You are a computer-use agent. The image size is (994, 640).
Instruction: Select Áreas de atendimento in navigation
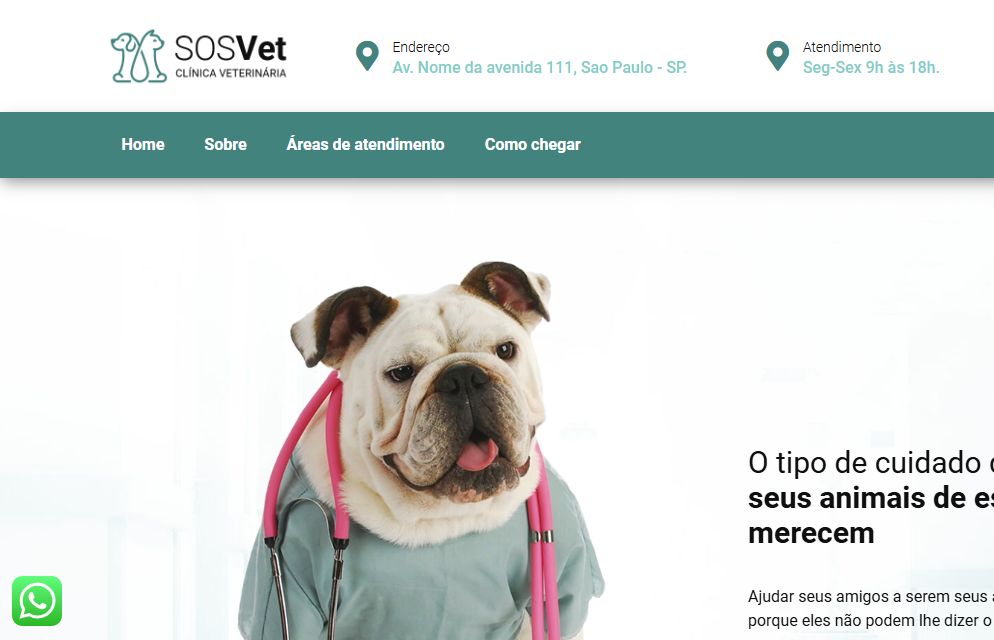[x=365, y=144]
